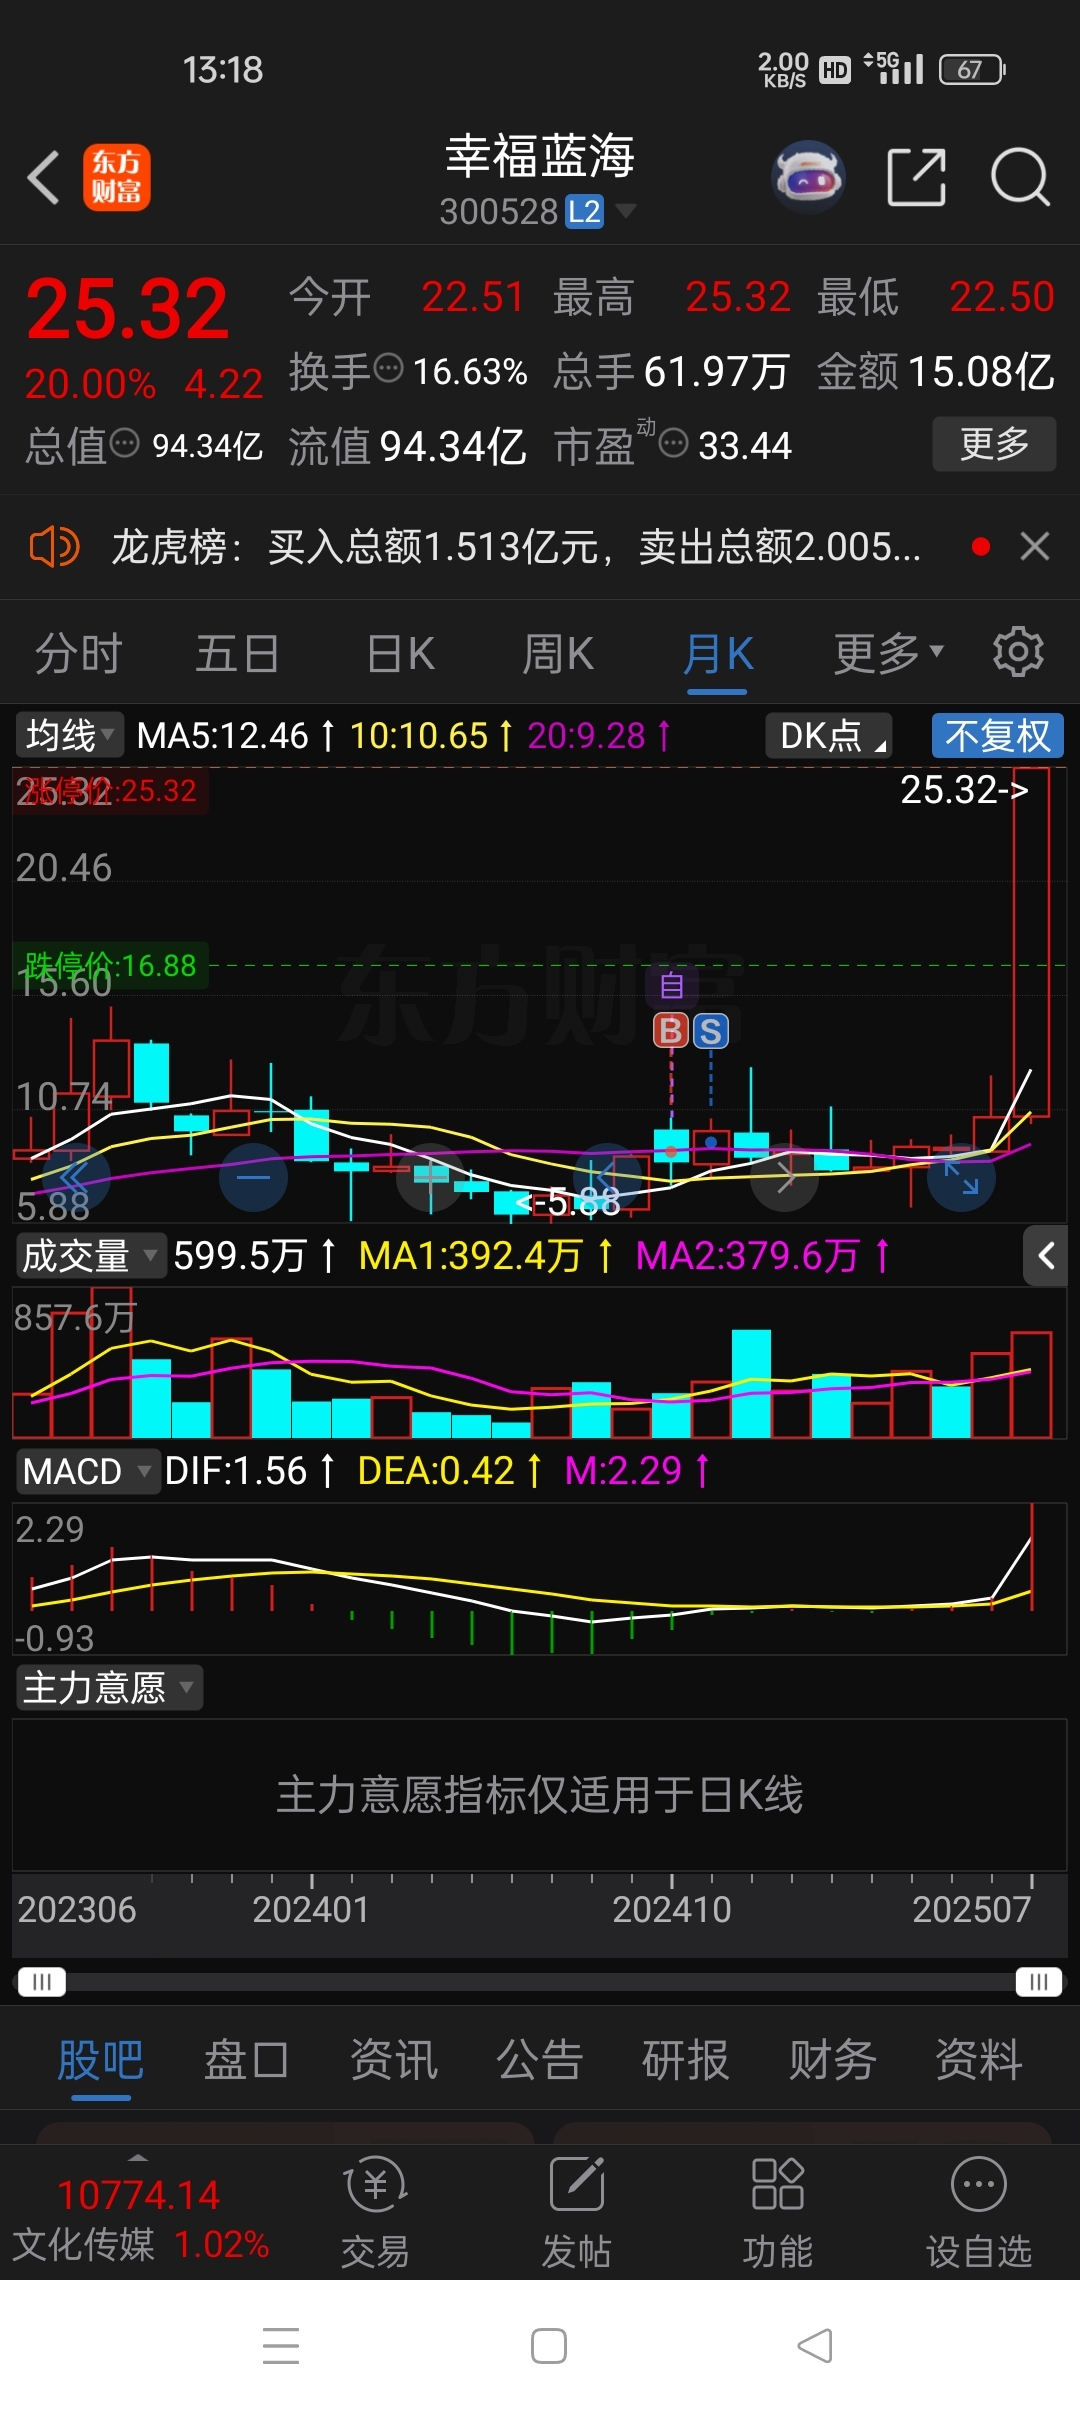Tap the 发帖 post icon

coord(577,2212)
